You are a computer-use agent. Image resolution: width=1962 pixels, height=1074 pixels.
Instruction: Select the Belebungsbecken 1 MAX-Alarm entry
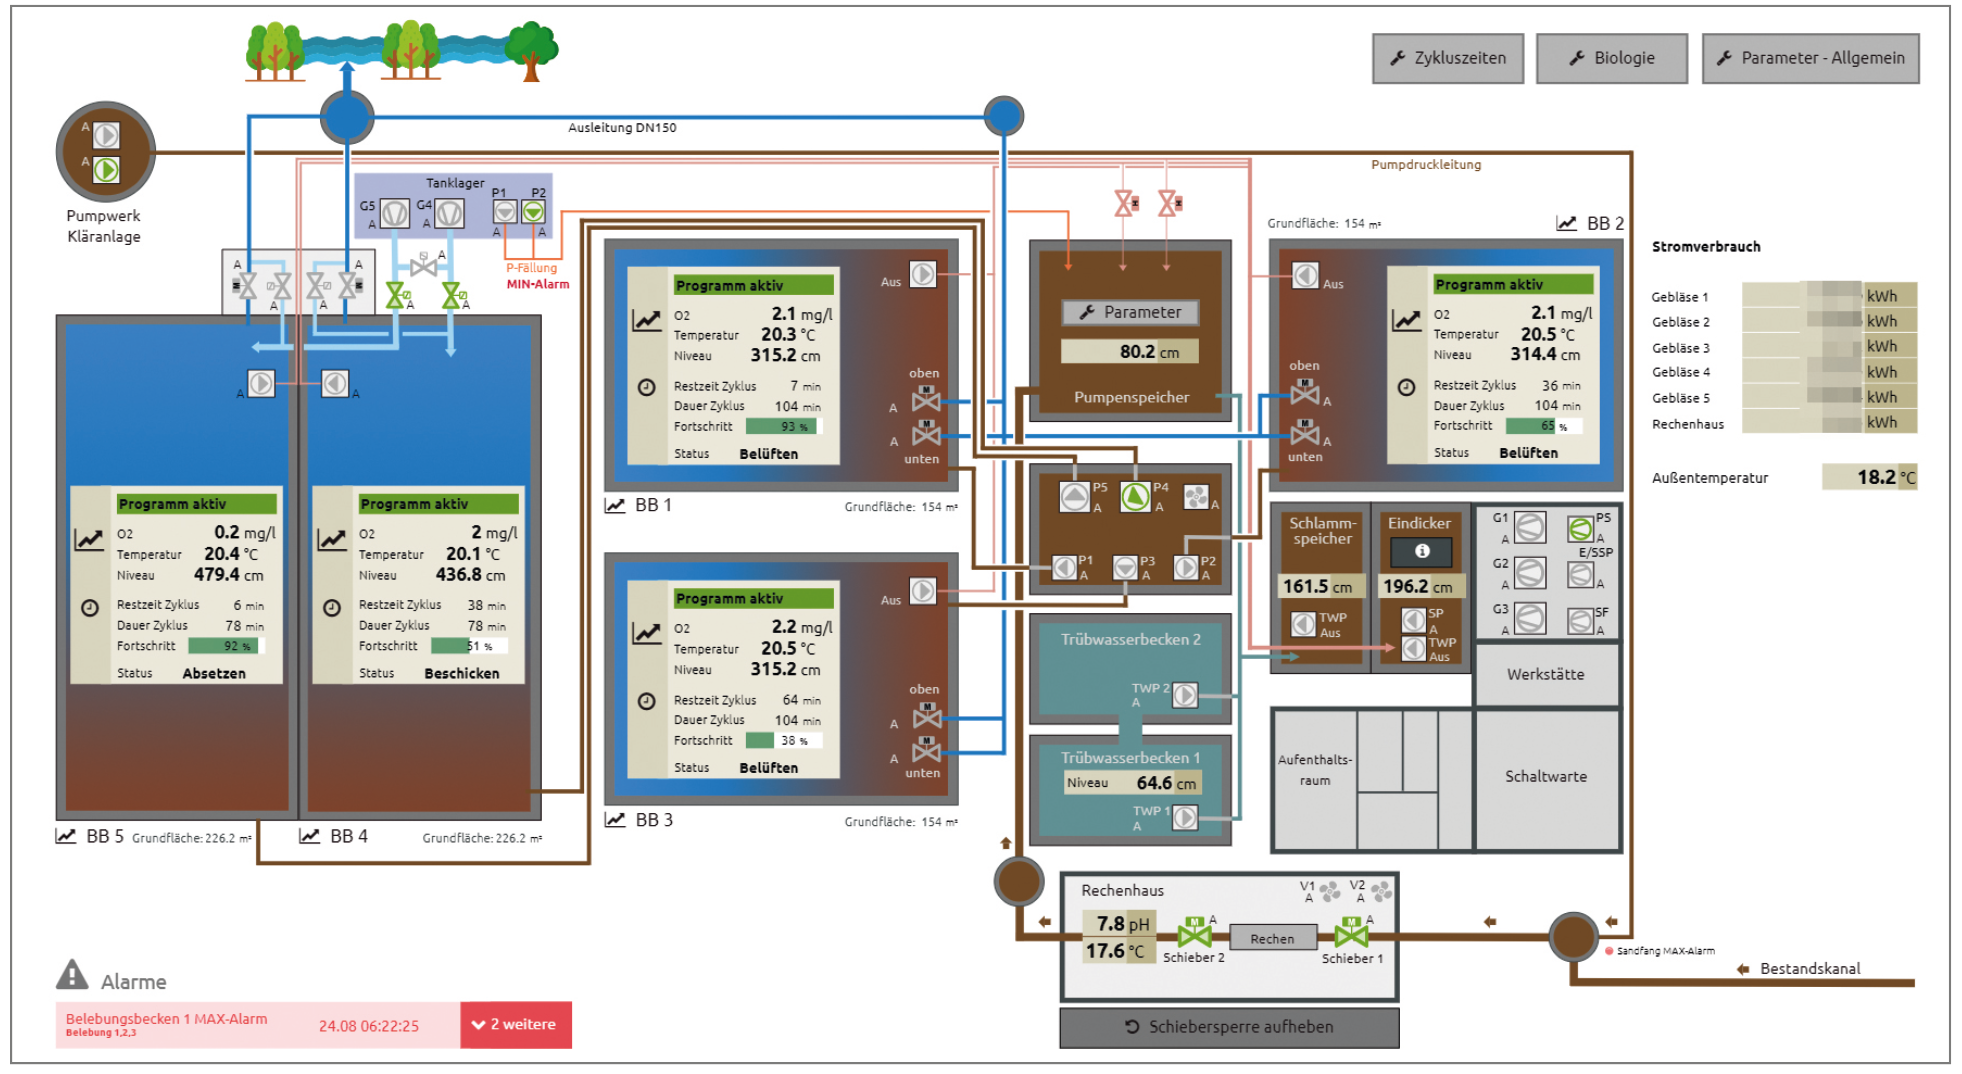pos(258,1025)
